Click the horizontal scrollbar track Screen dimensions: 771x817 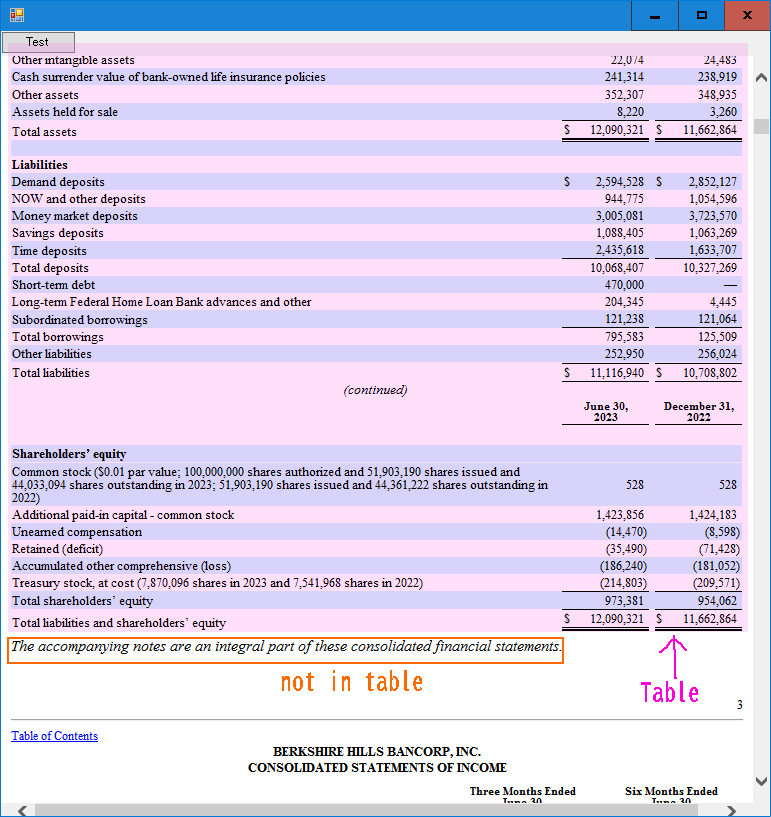(377, 810)
